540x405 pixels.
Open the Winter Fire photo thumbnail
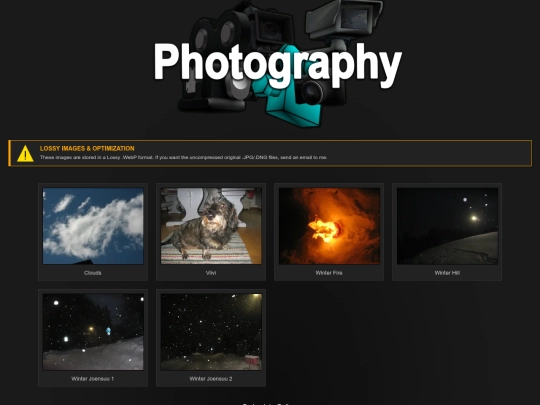329,226
